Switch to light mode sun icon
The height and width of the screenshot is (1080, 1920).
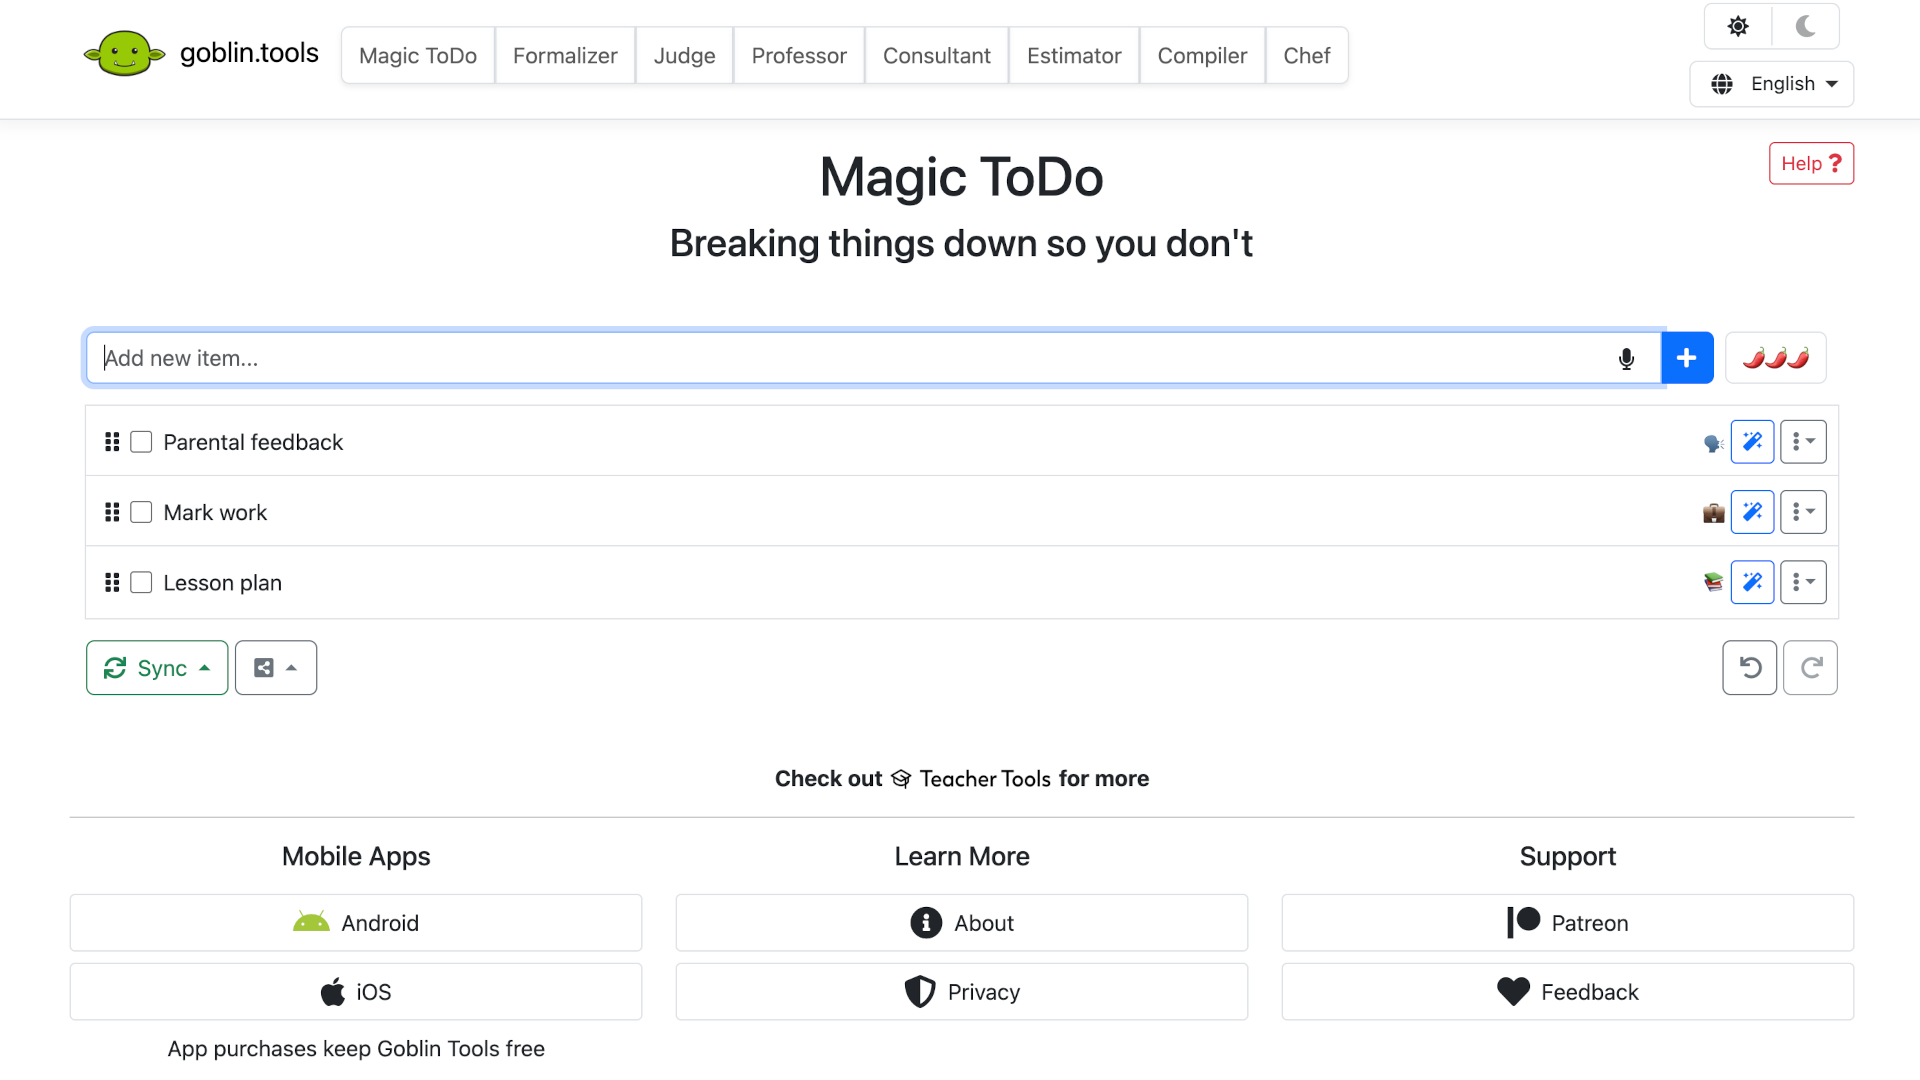pos(1738,27)
